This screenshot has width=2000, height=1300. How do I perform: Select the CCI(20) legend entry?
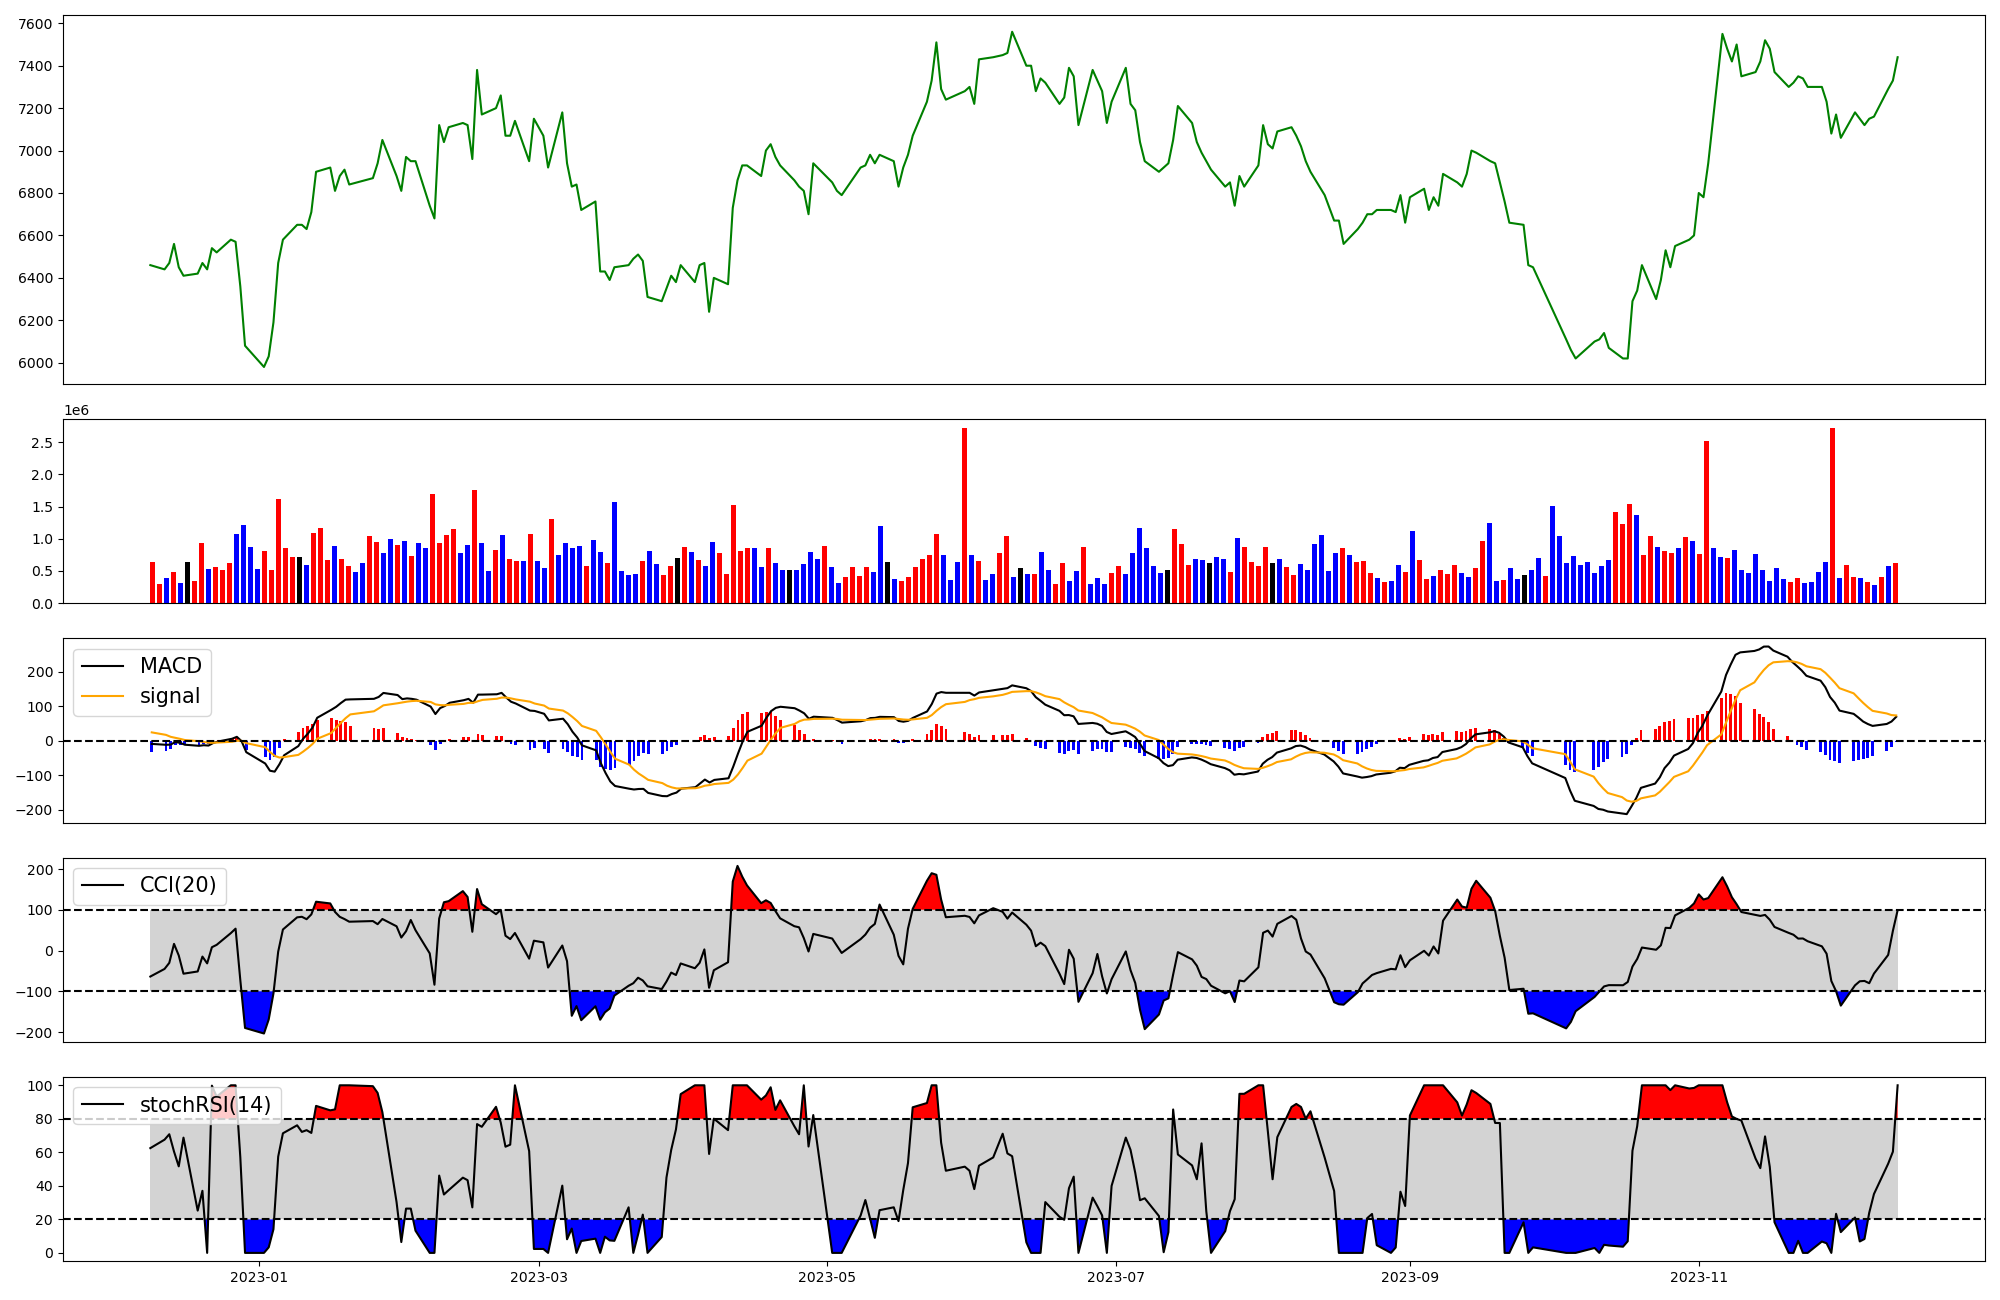[x=178, y=885]
